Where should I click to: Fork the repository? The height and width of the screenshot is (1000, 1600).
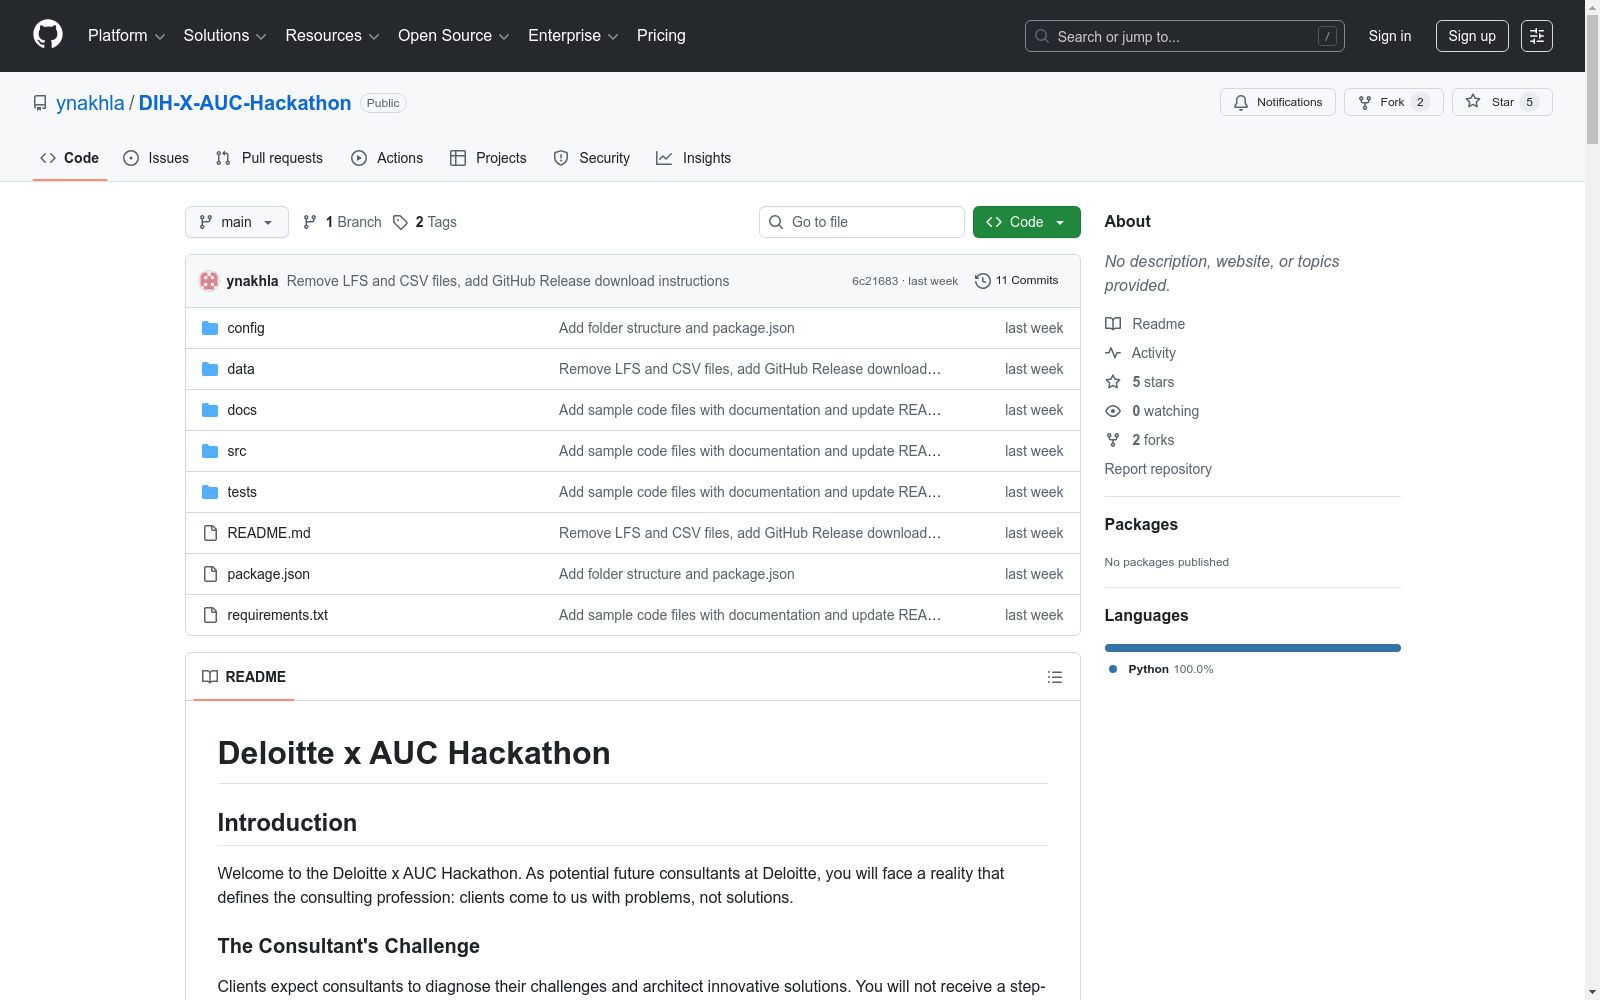pos(1394,102)
